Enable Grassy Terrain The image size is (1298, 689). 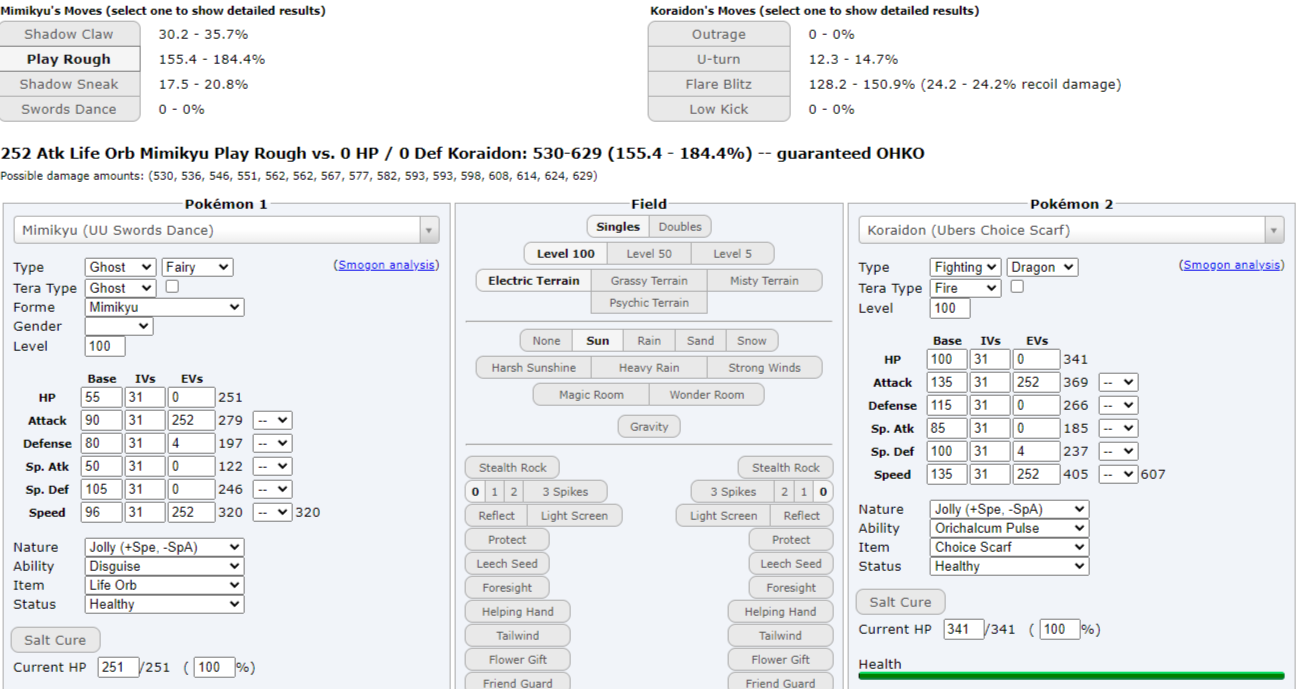649,281
